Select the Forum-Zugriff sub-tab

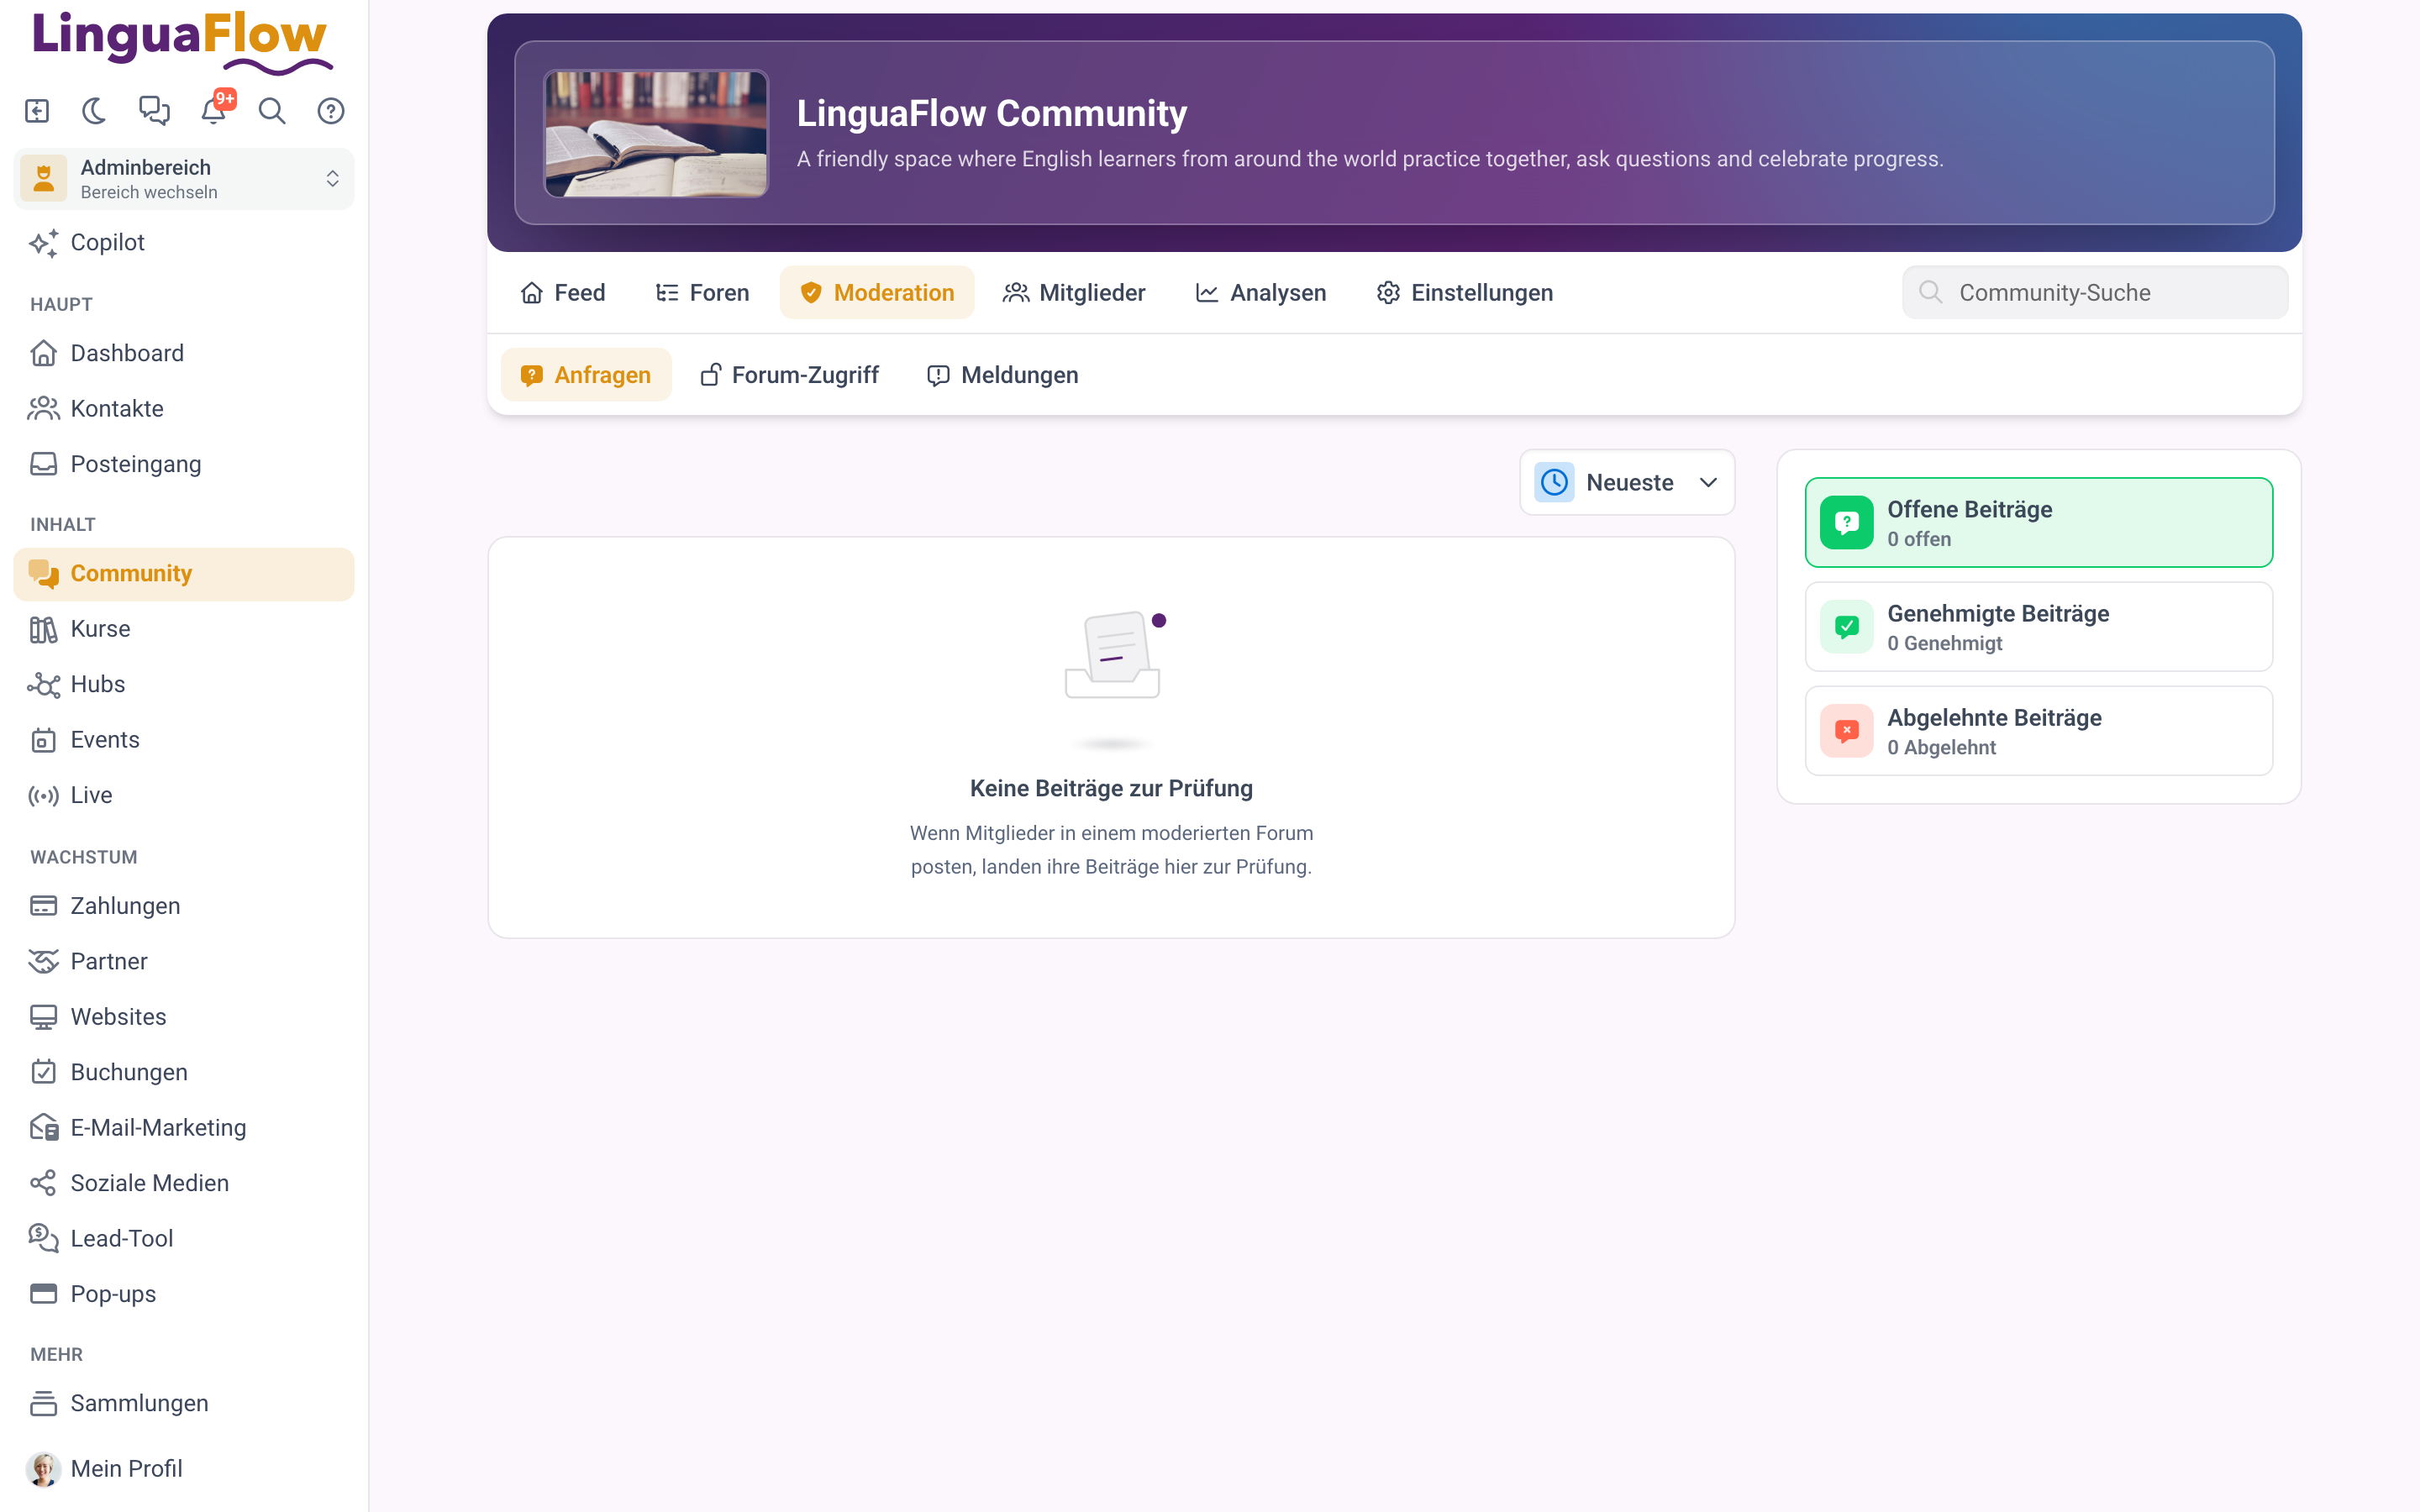click(x=790, y=375)
